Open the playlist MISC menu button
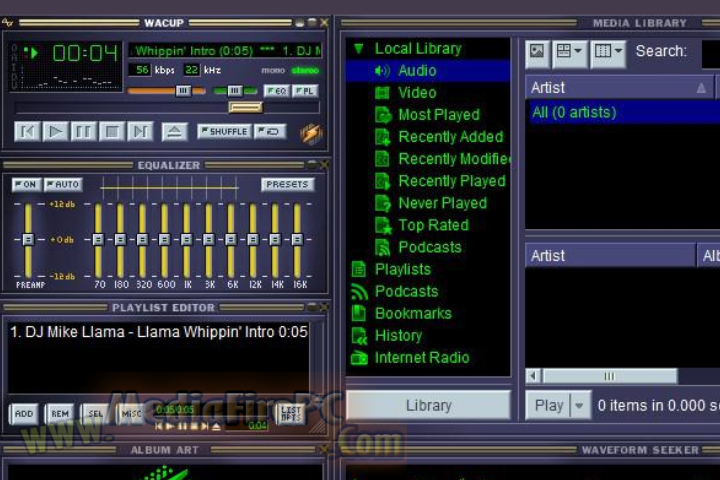 tap(131, 414)
